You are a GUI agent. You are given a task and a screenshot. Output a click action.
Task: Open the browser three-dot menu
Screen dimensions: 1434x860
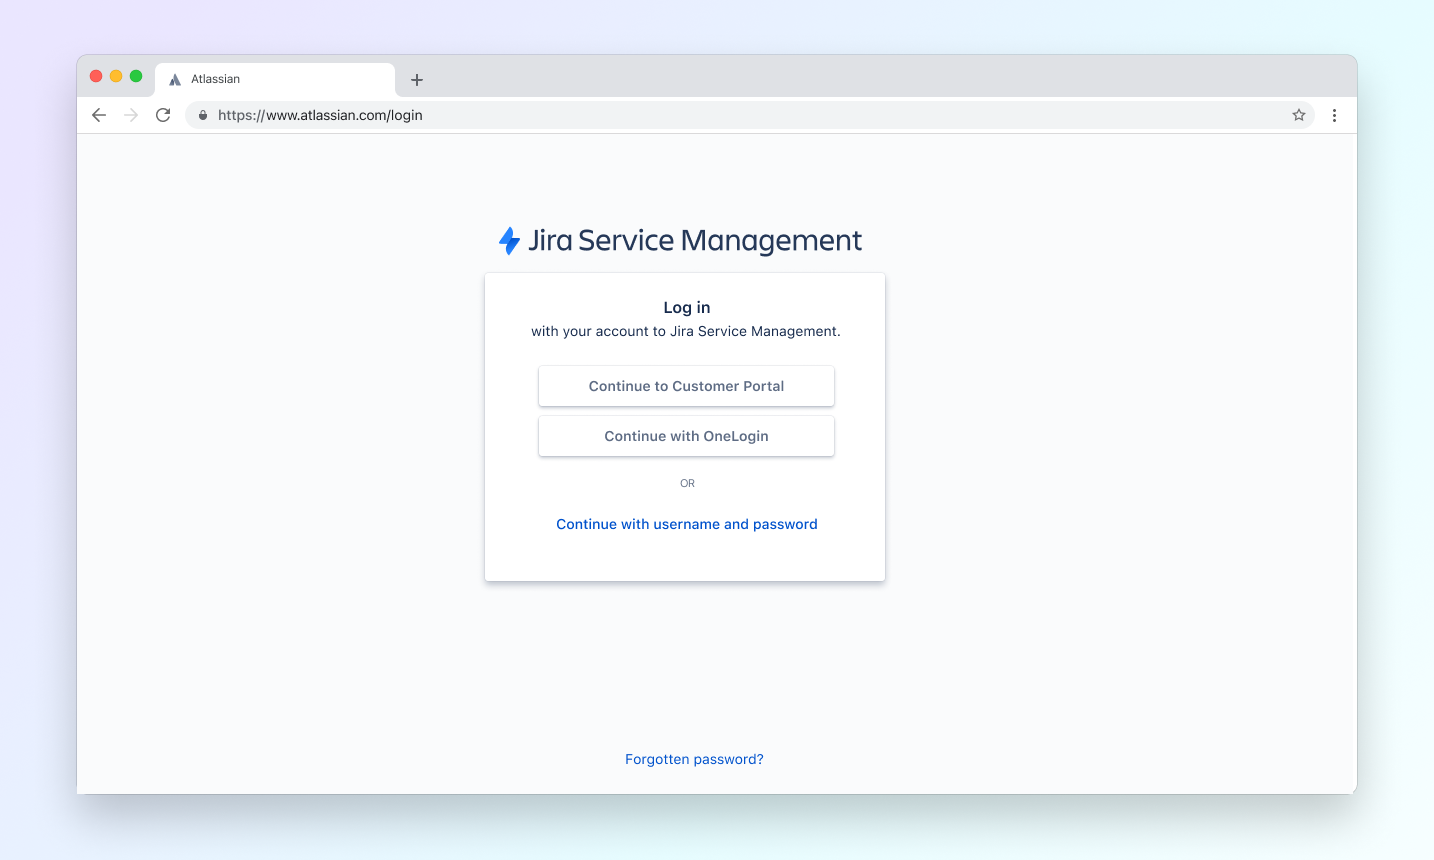[x=1334, y=115]
